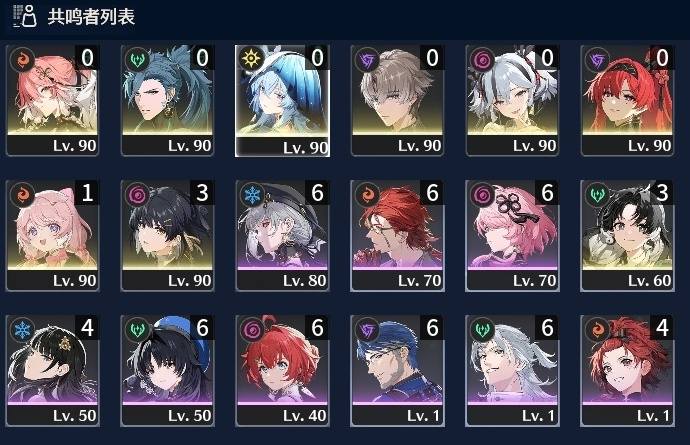
Task: Click purple electro icon on beige-haired card
Action: point(367,59)
